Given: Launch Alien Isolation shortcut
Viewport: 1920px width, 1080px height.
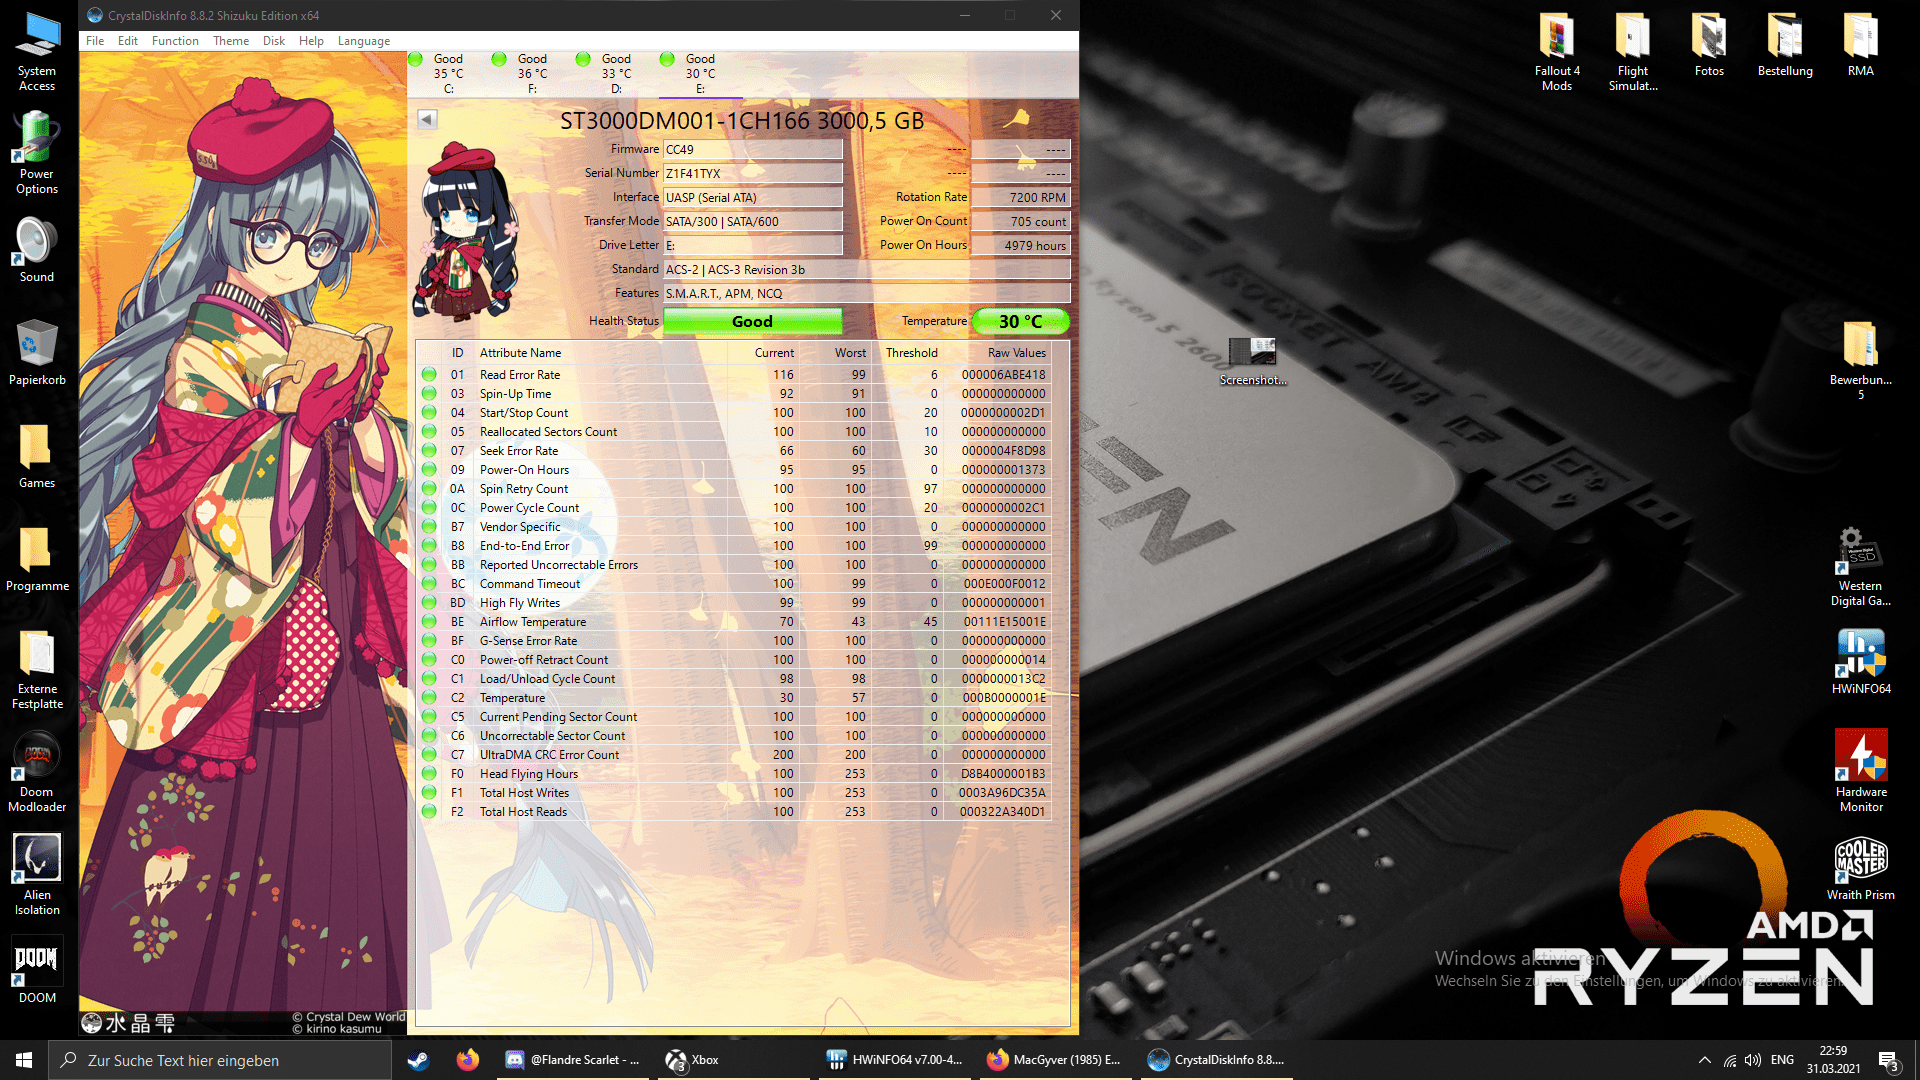Looking at the screenshot, I should click(x=37, y=875).
